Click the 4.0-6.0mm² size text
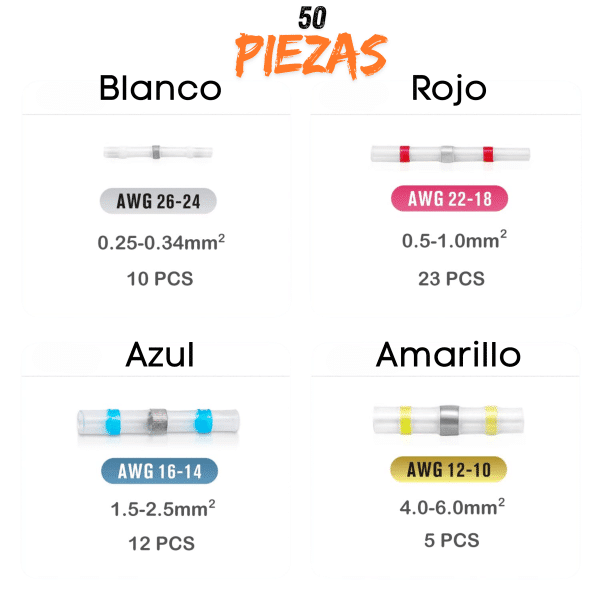Screen dimensions: 600x600 coord(452,507)
